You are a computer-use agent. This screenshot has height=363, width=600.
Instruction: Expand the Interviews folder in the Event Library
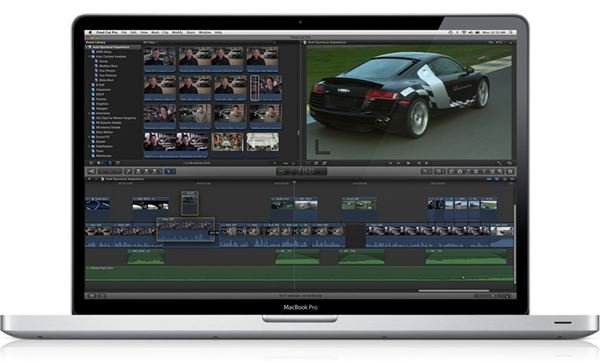click(x=90, y=113)
